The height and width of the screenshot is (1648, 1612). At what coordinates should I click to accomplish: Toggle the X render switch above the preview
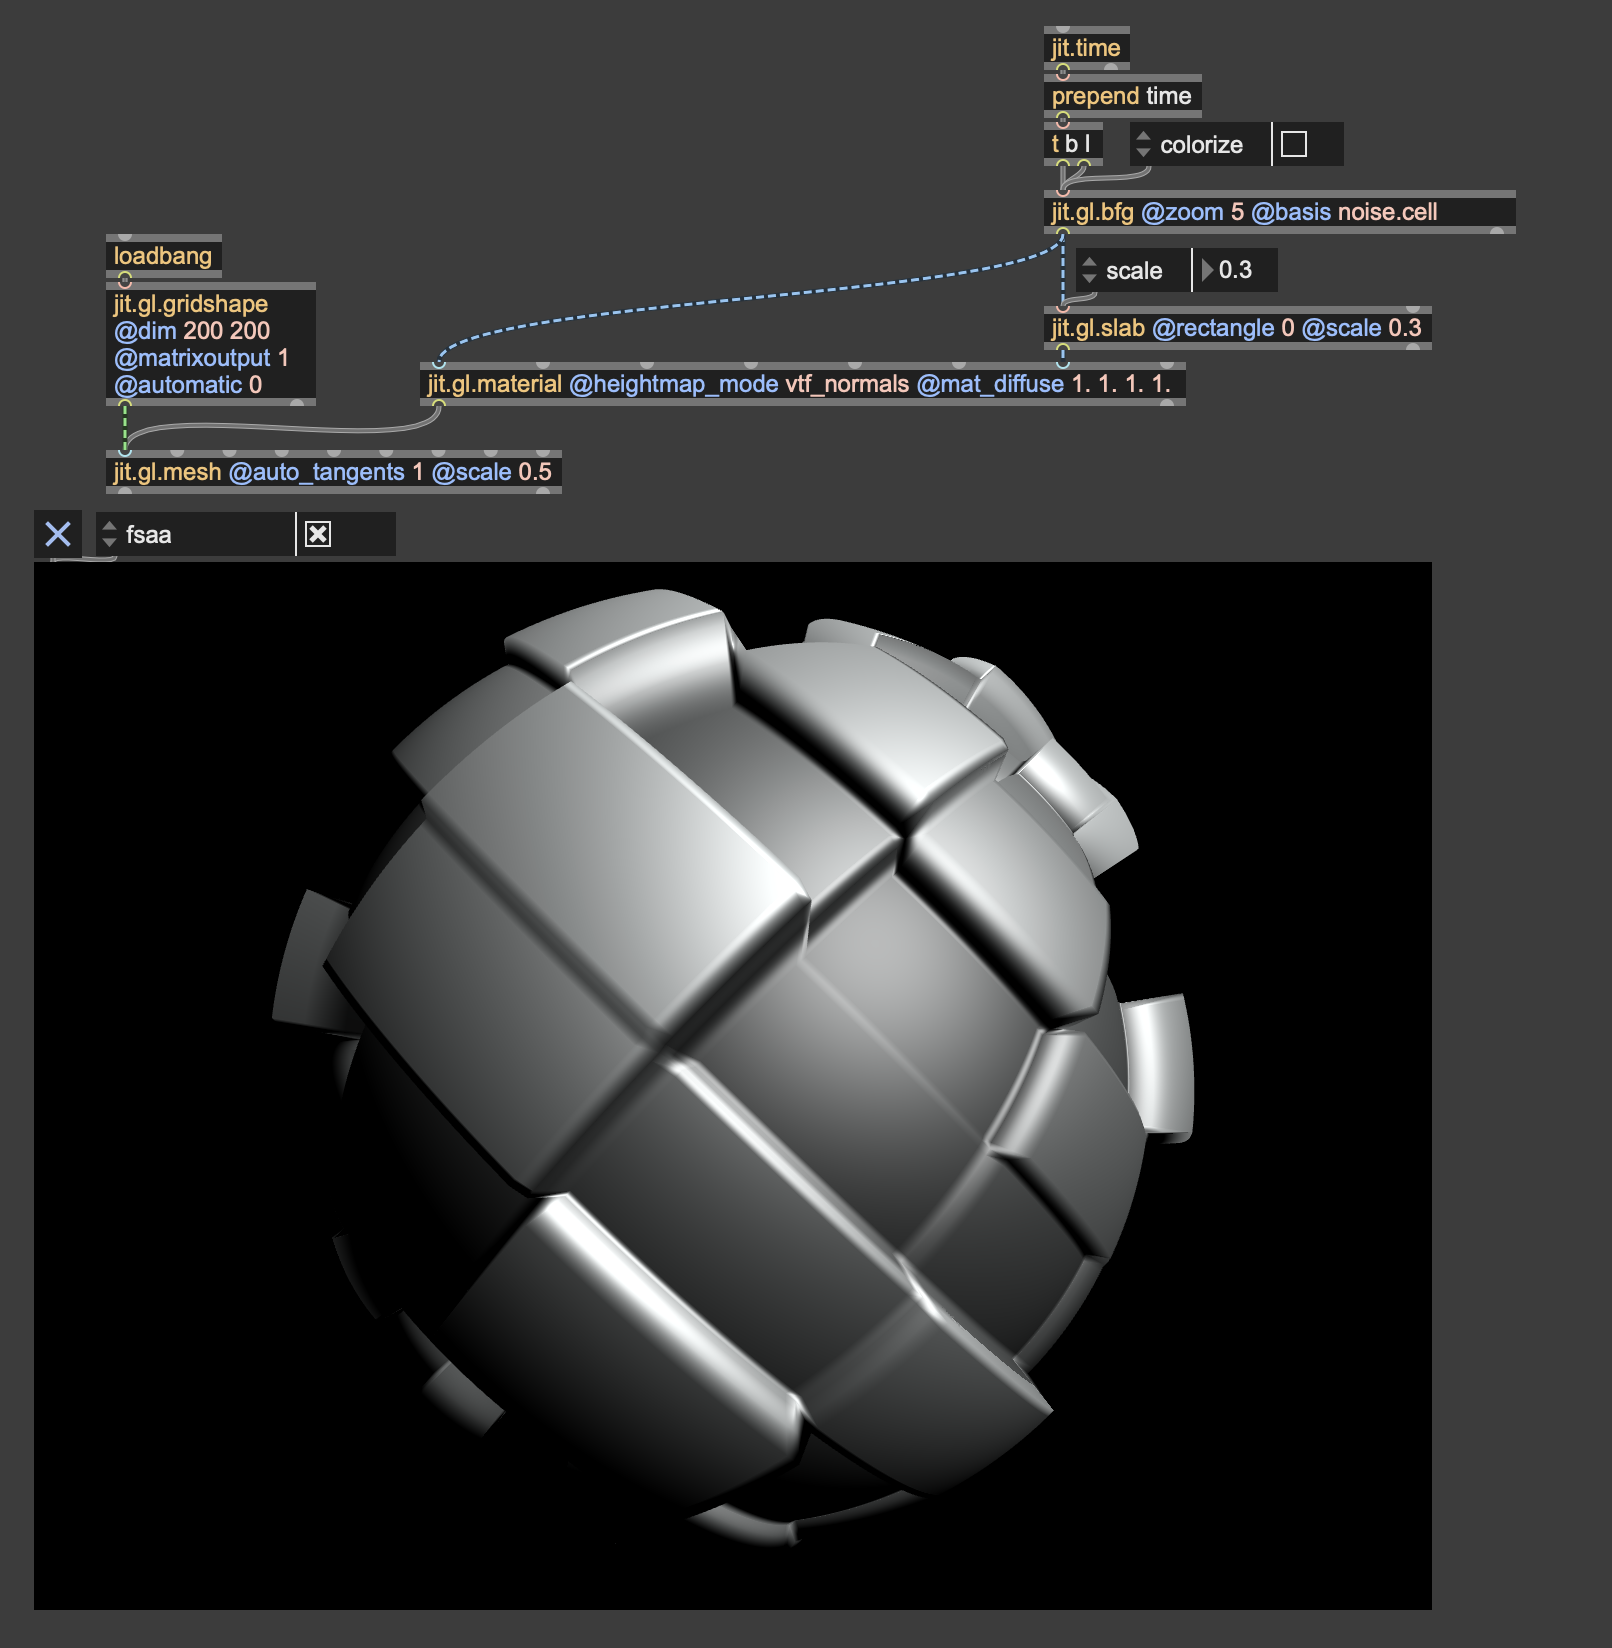(58, 534)
